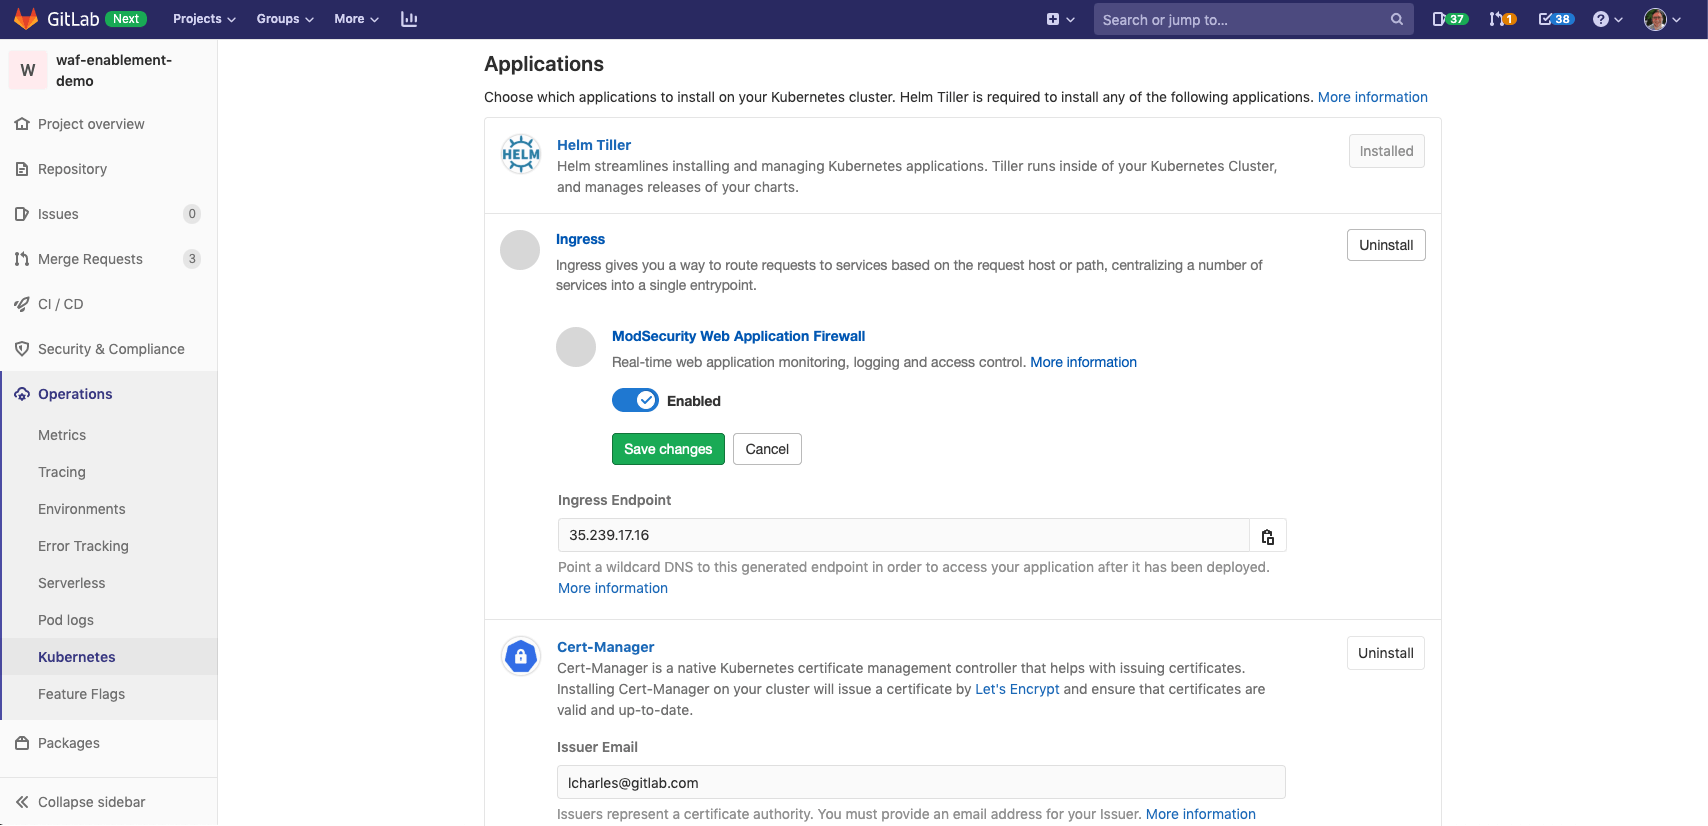The width and height of the screenshot is (1708, 826).
Task: Expand the Projects menu
Action: 204,19
